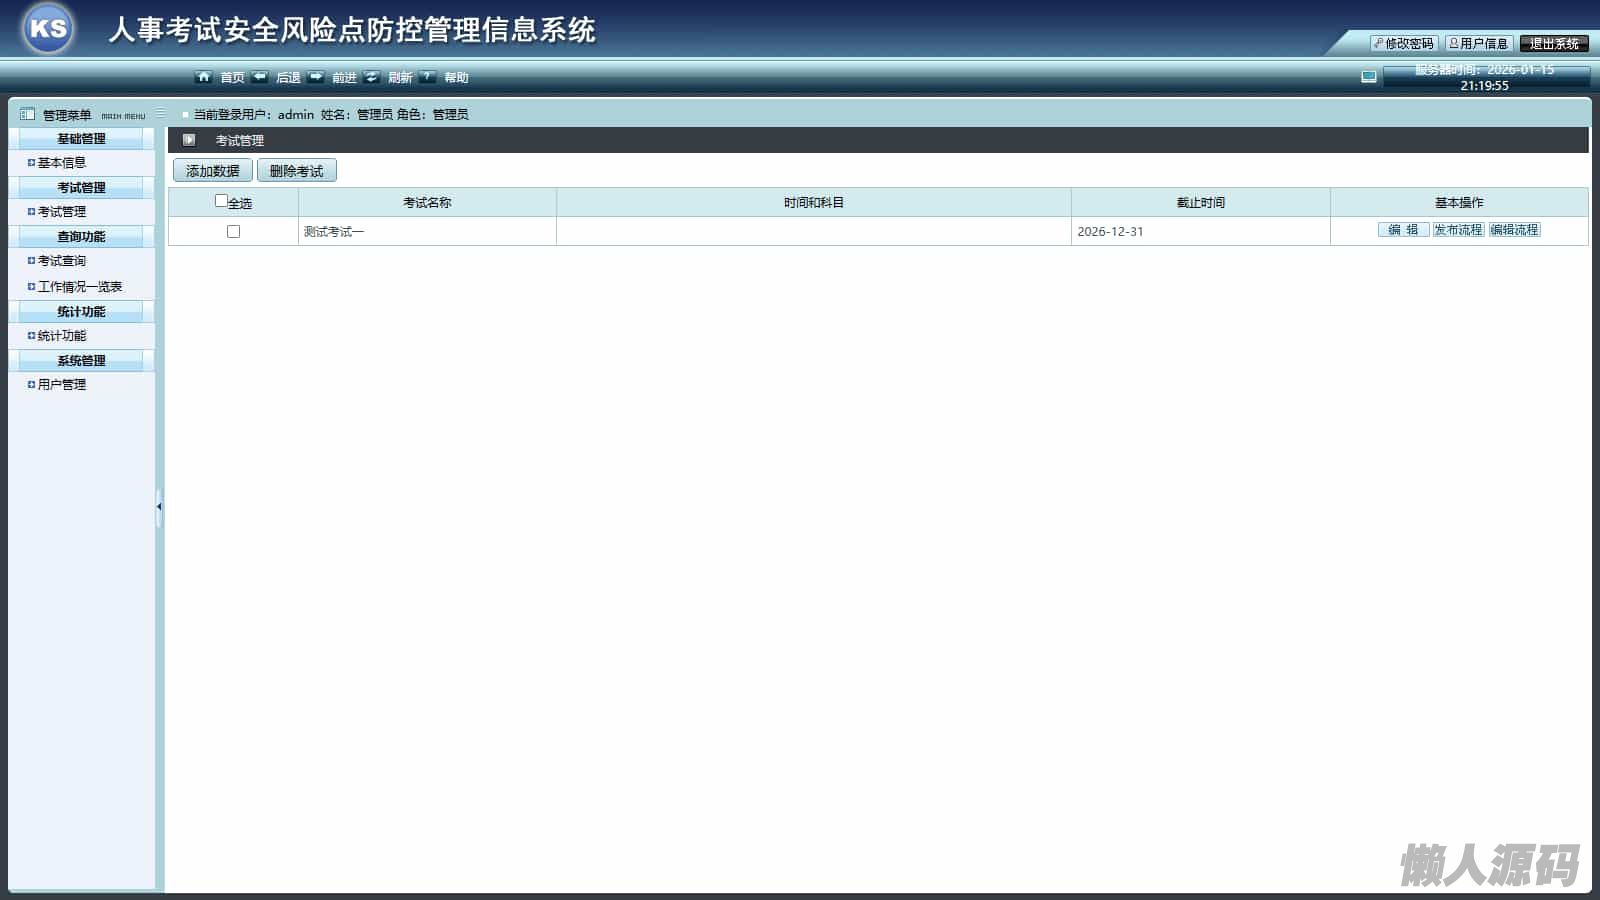Click the 添加数据 button
The height and width of the screenshot is (900, 1600).
click(x=213, y=171)
